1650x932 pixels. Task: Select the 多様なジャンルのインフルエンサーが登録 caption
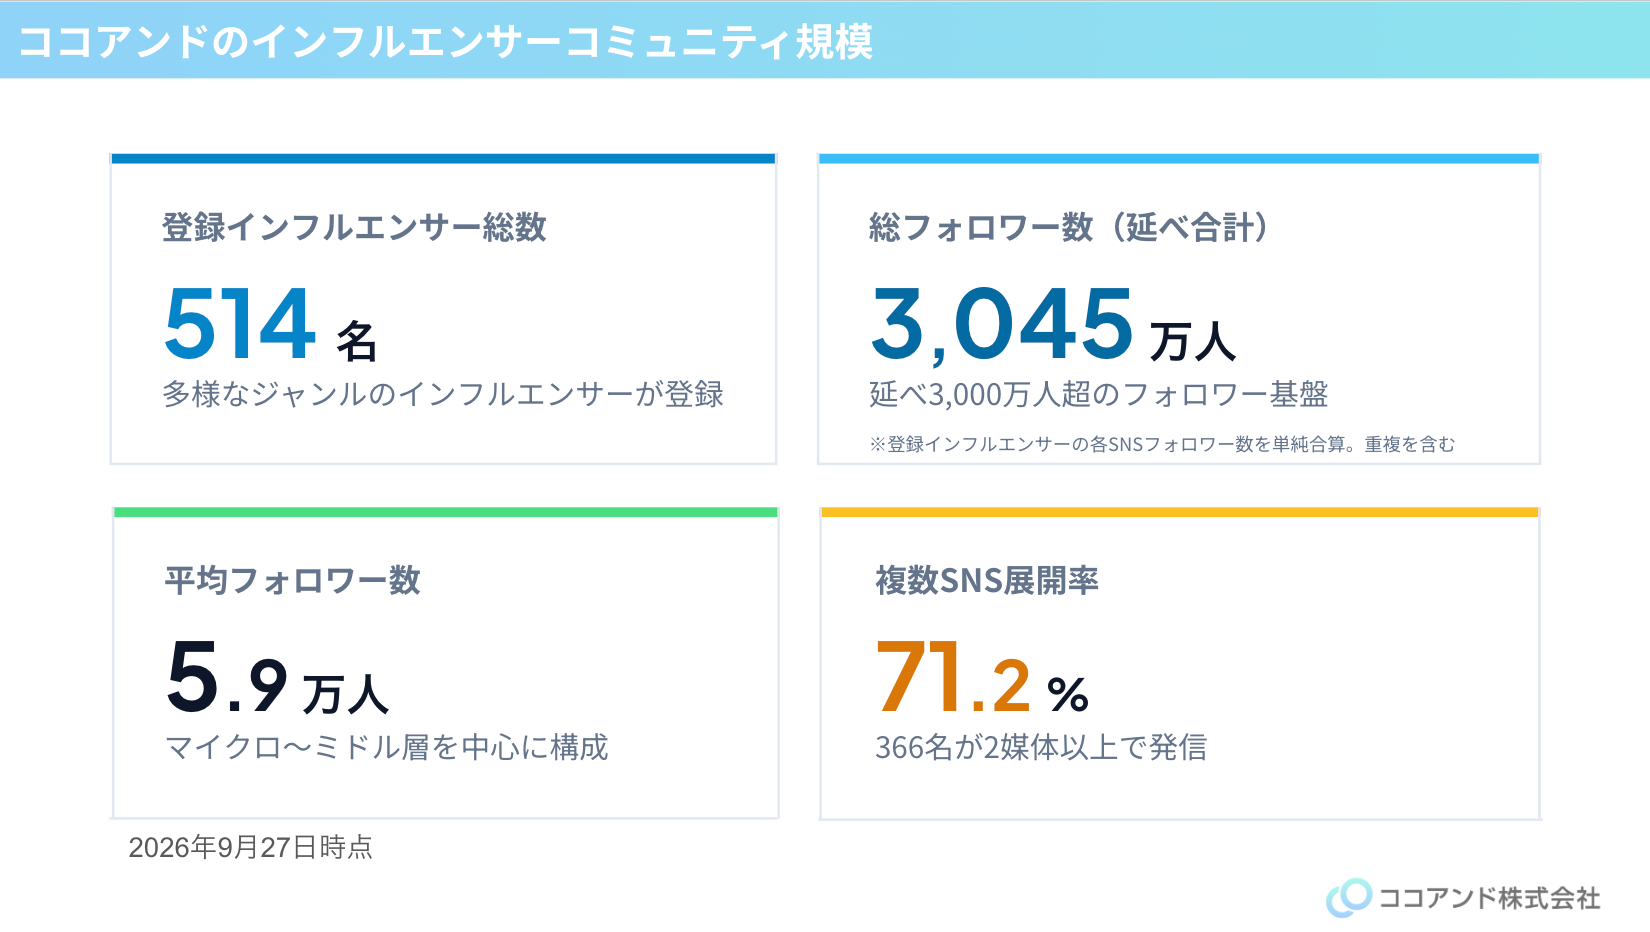tap(443, 394)
